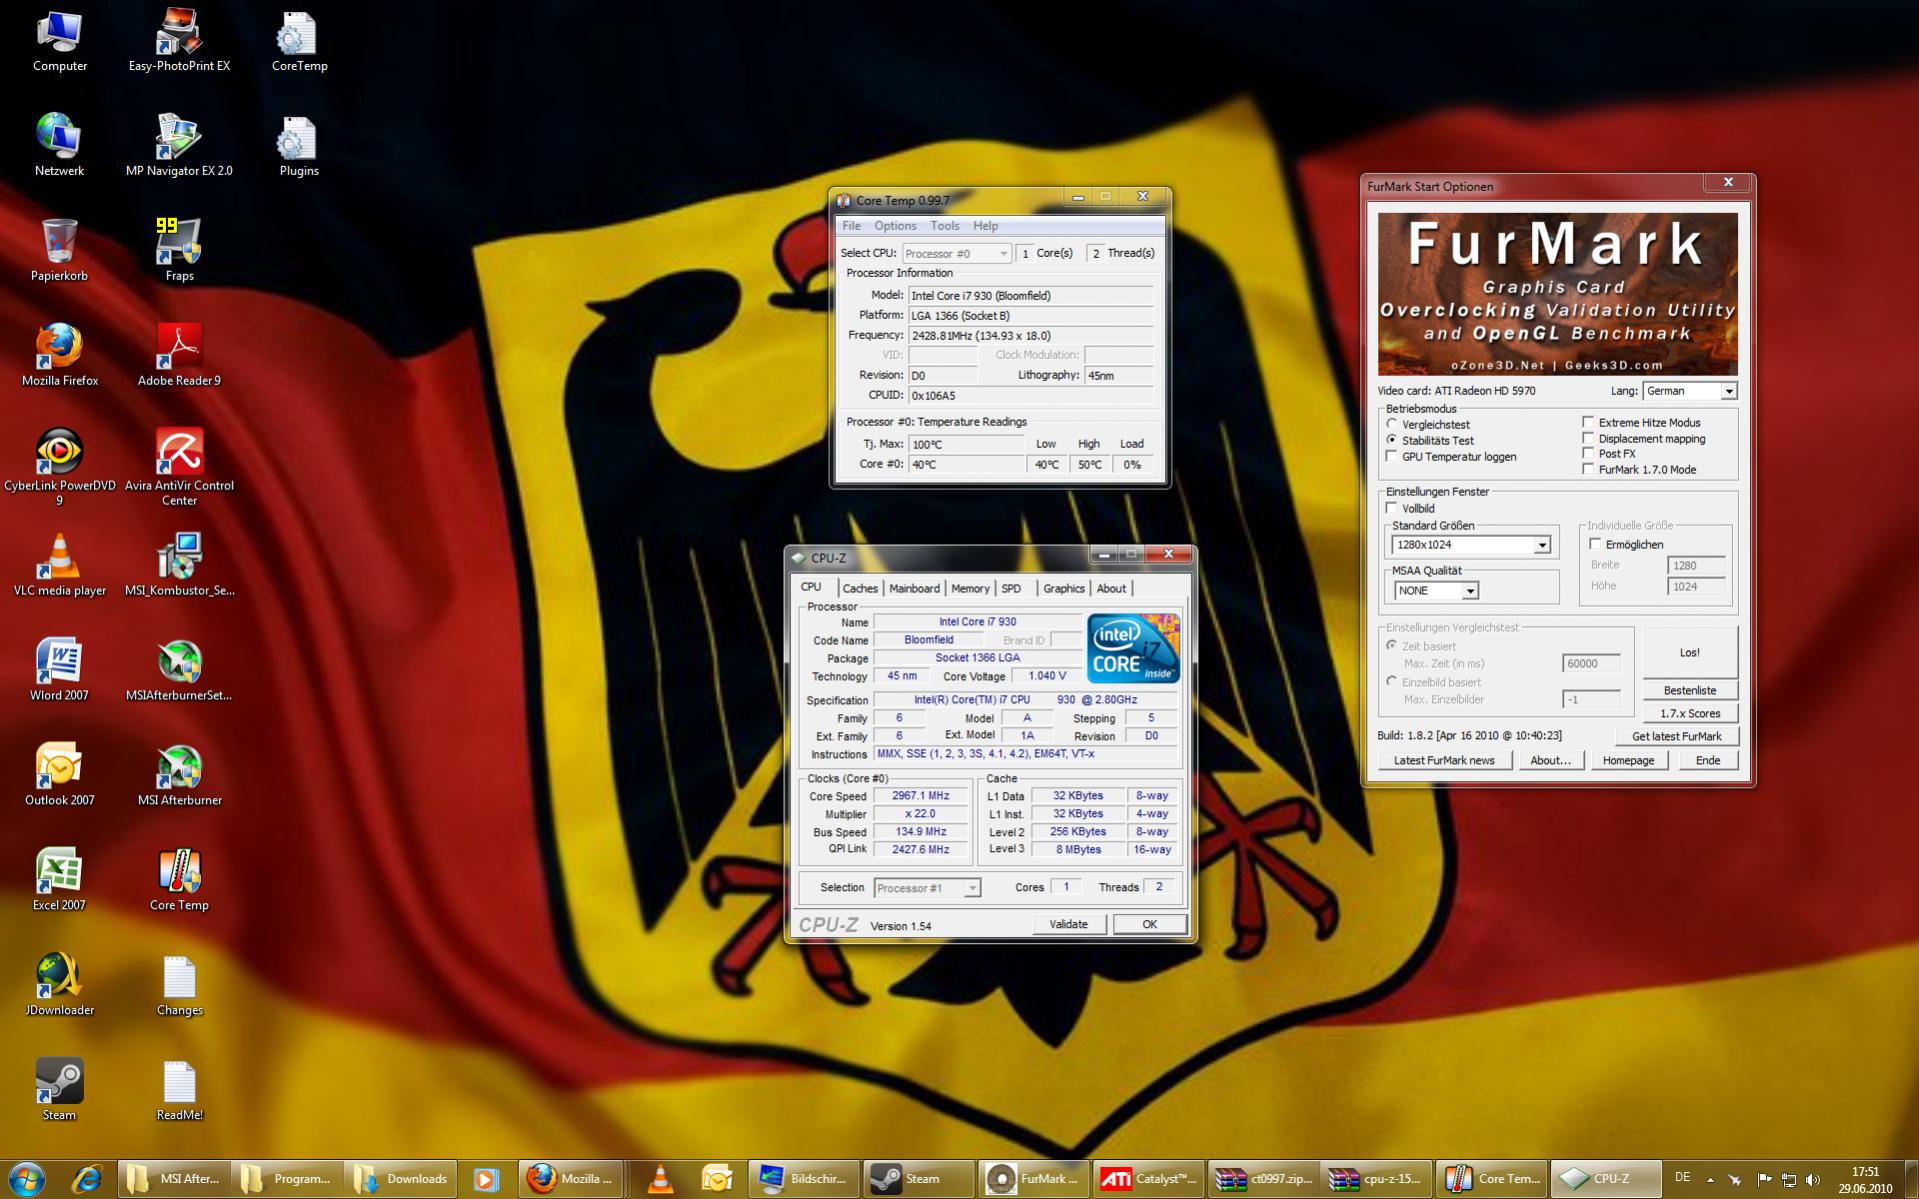Viewport: 1919px width, 1199px height.
Task: Click the Höhe height input field
Action: click(x=1696, y=587)
